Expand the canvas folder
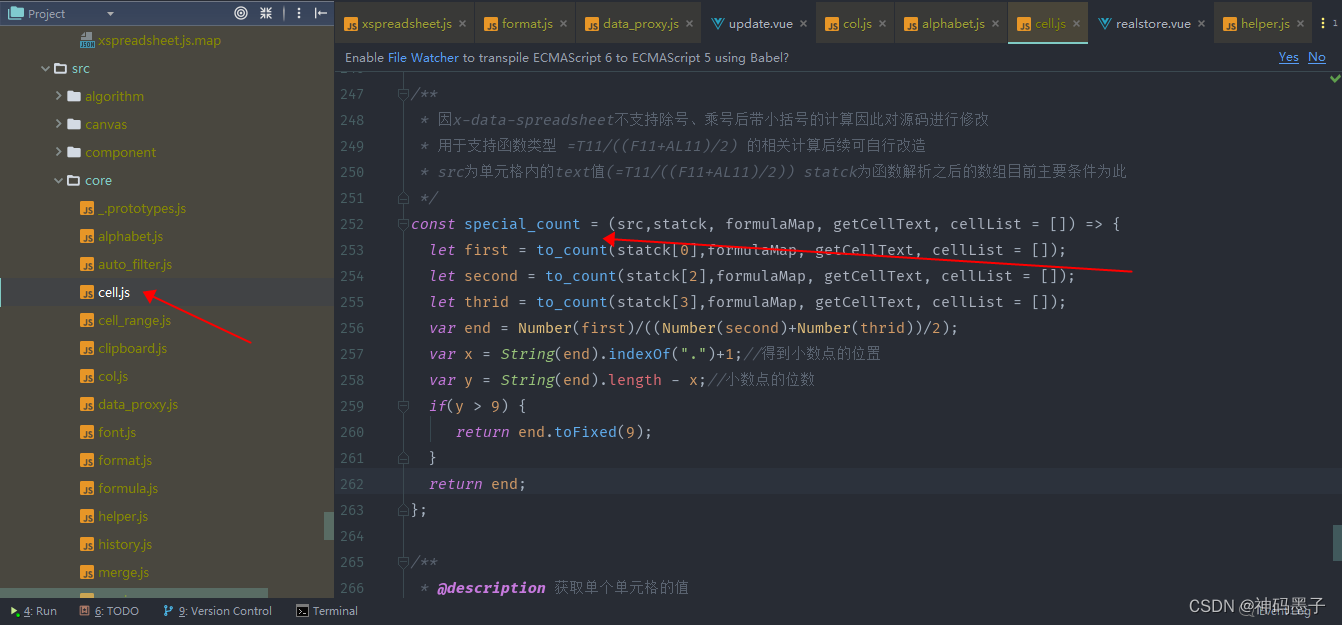 pyautogui.click(x=59, y=125)
